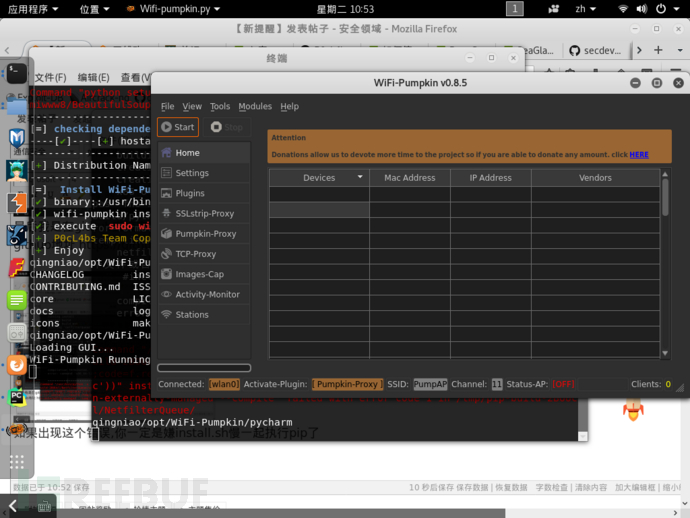690x518 pixels.
Task: Open the 文件(F) menu in the terminal window
Action: [x=51, y=77]
